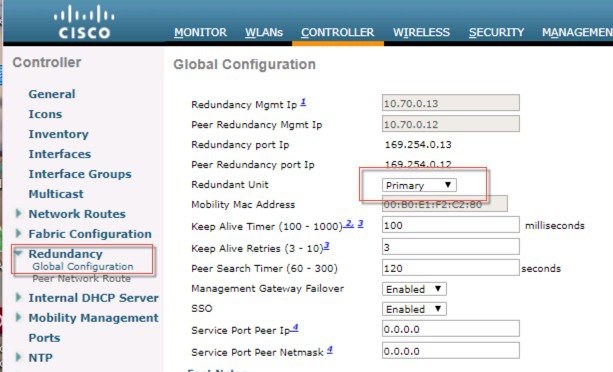The image size is (613, 372).
Task: Collapse the Redundancy section arrow
Action: [x=18, y=253]
